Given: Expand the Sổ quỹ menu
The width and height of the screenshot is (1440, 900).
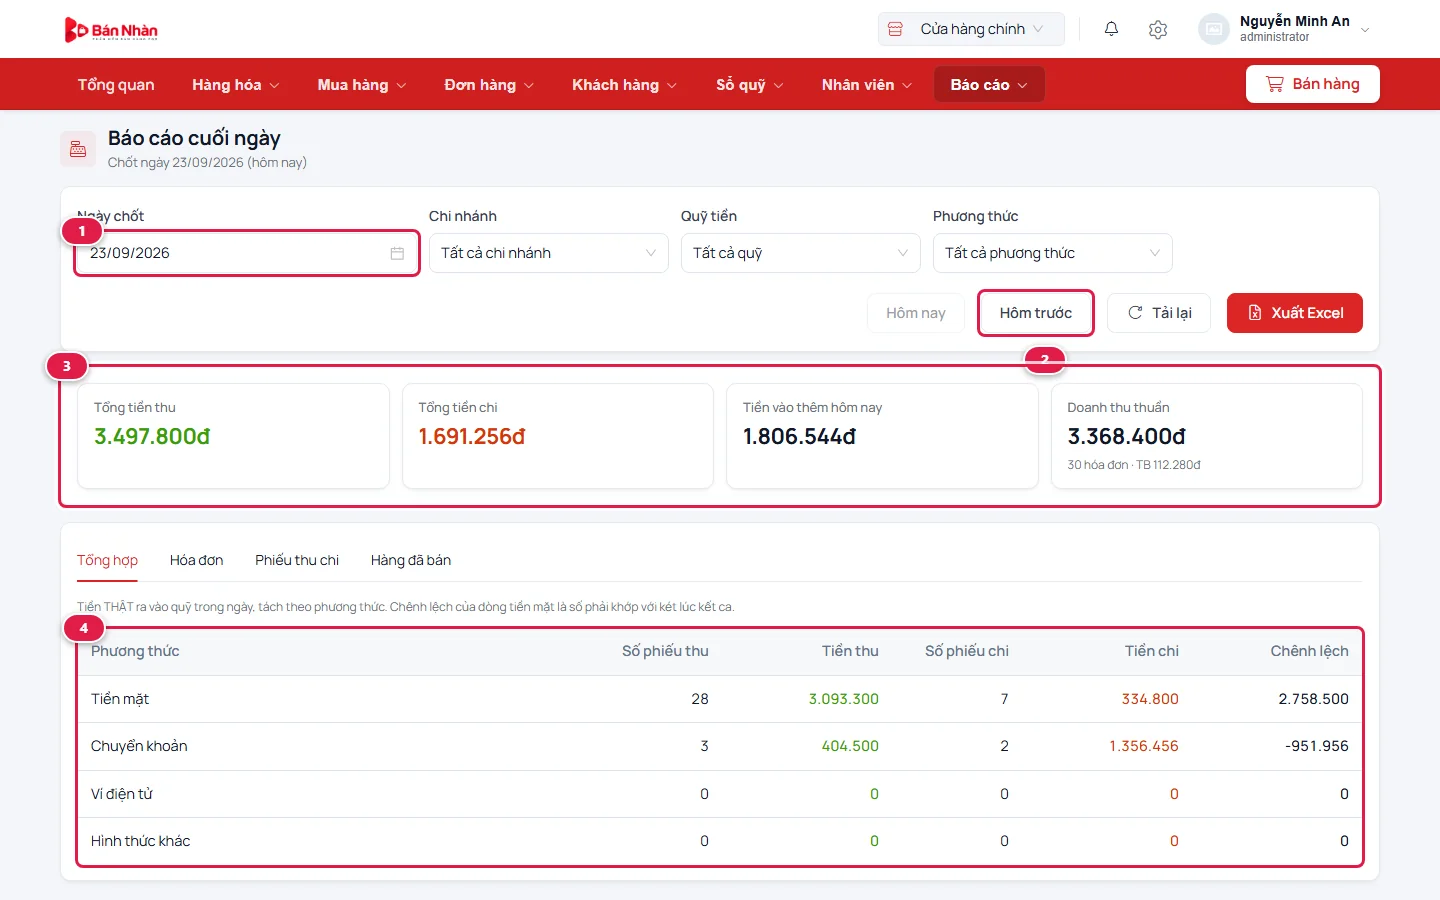Looking at the screenshot, I should point(750,85).
